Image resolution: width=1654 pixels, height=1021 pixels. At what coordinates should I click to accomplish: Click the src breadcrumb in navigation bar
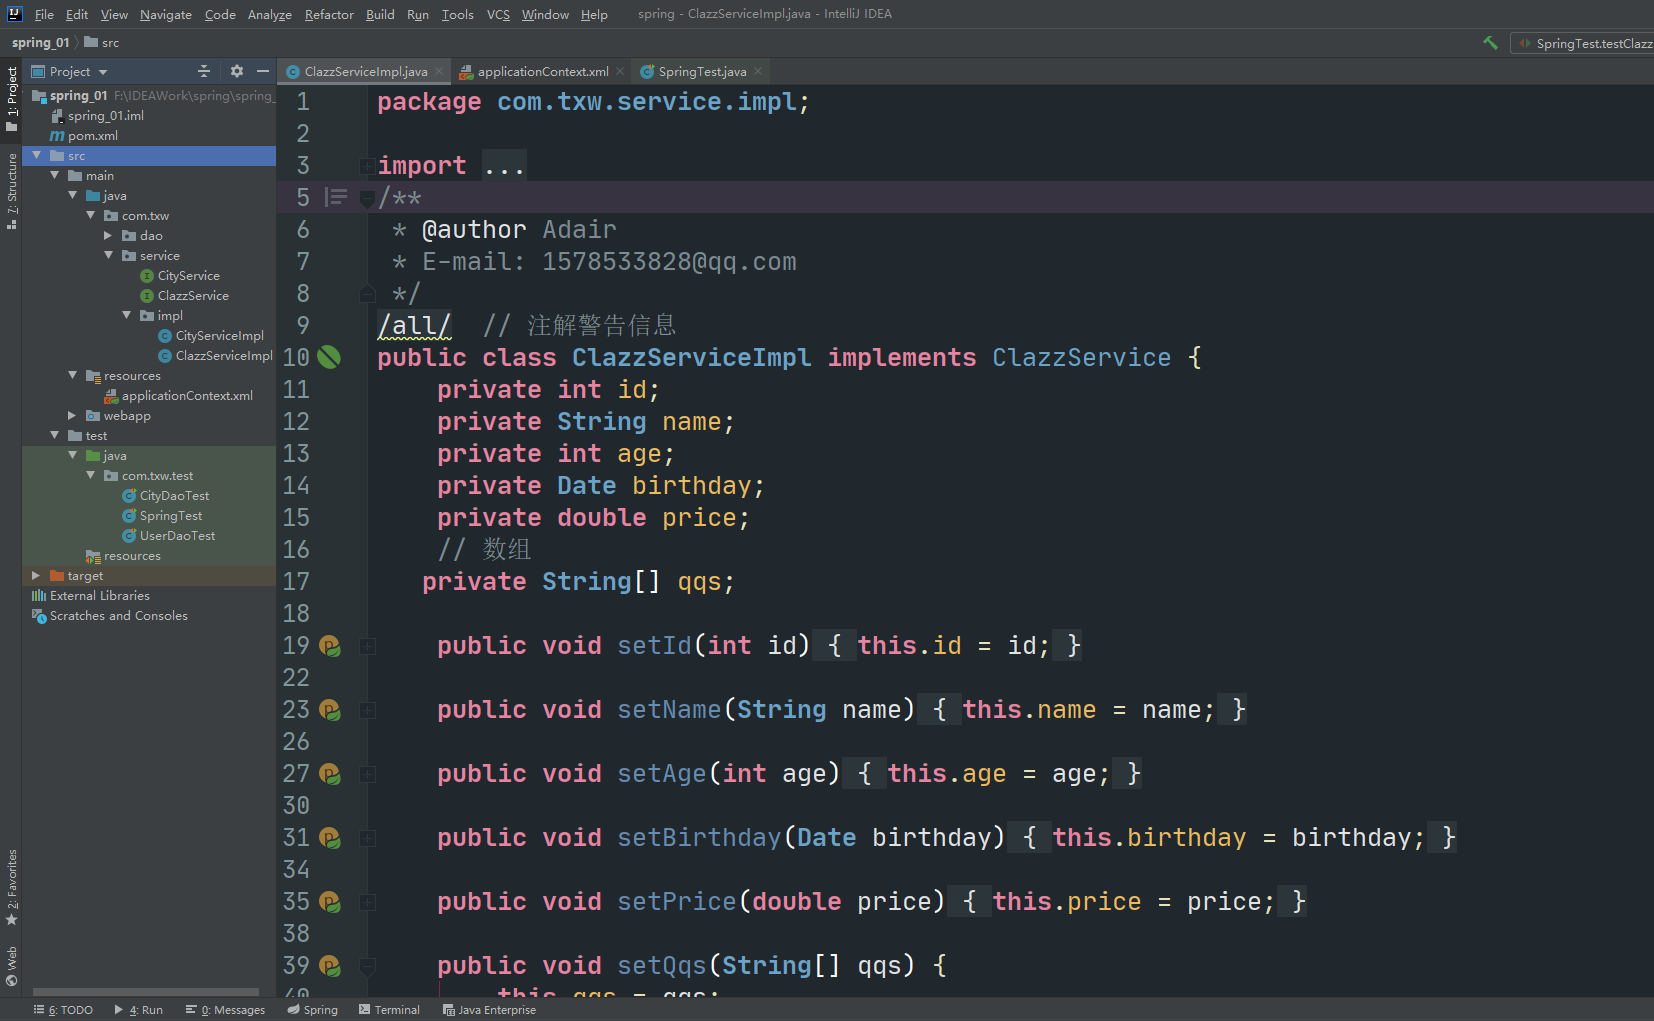pyautogui.click(x=102, y=43)
